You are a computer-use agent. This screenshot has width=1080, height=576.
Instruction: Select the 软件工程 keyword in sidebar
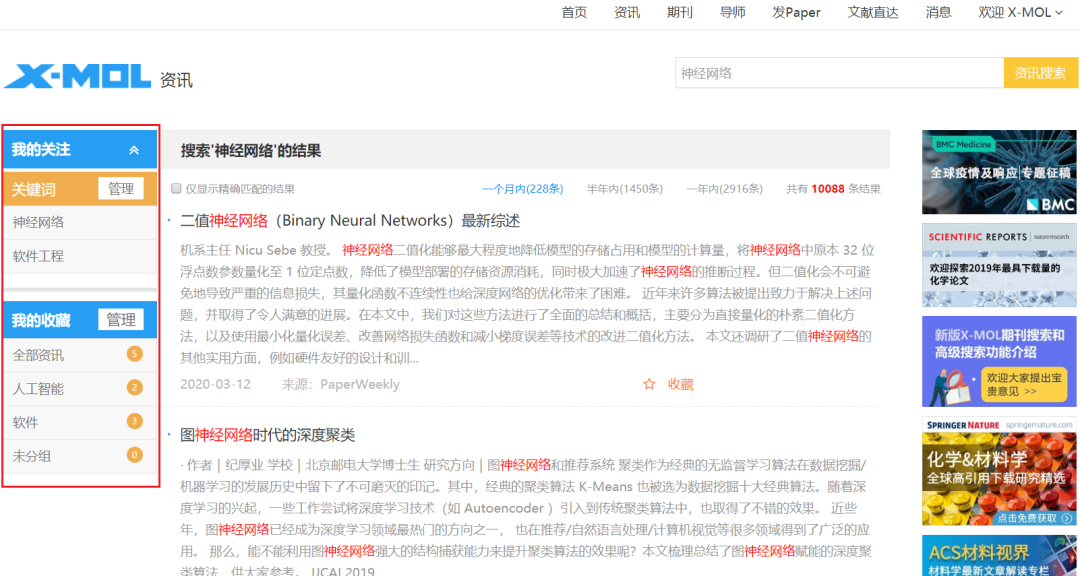[x=38, y=256]
